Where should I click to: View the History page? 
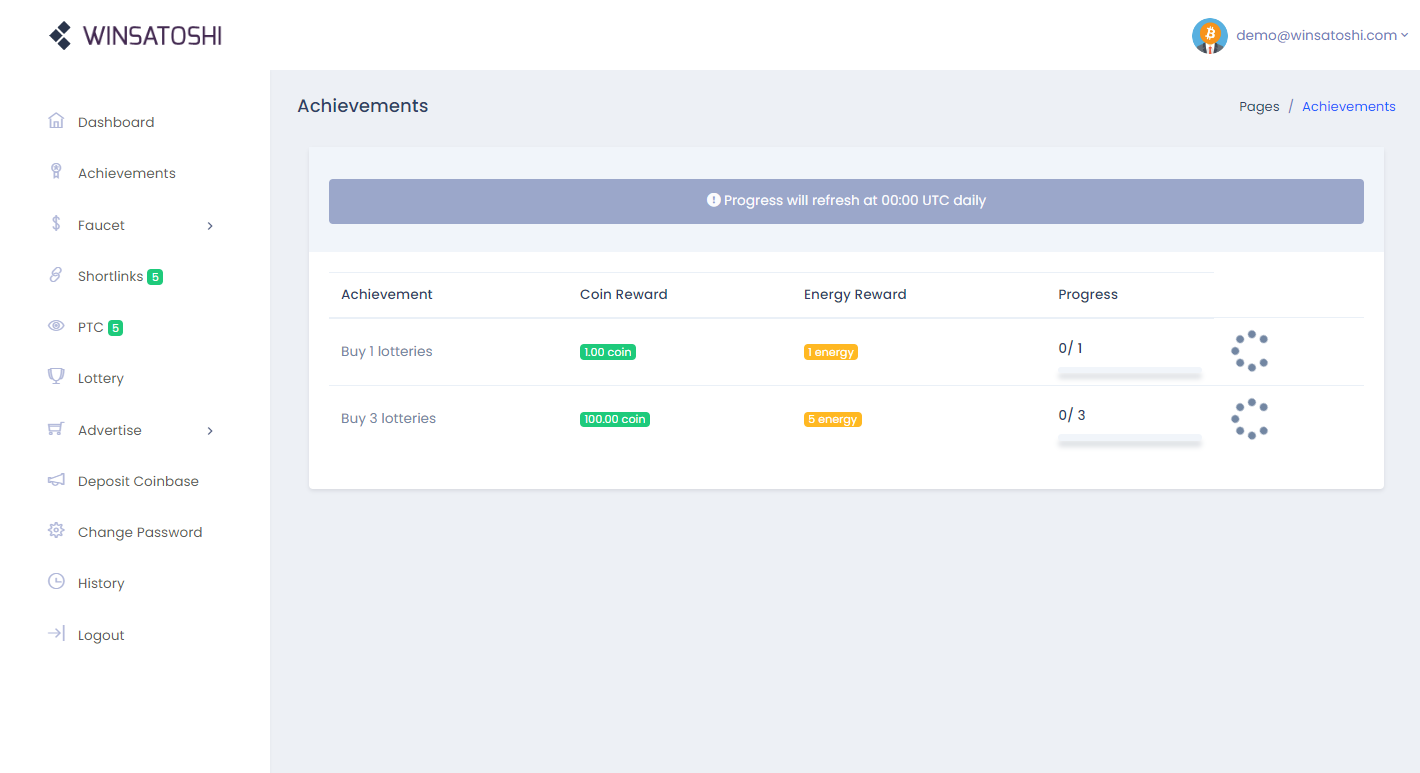pyautogui.click(x=101, y=583)
